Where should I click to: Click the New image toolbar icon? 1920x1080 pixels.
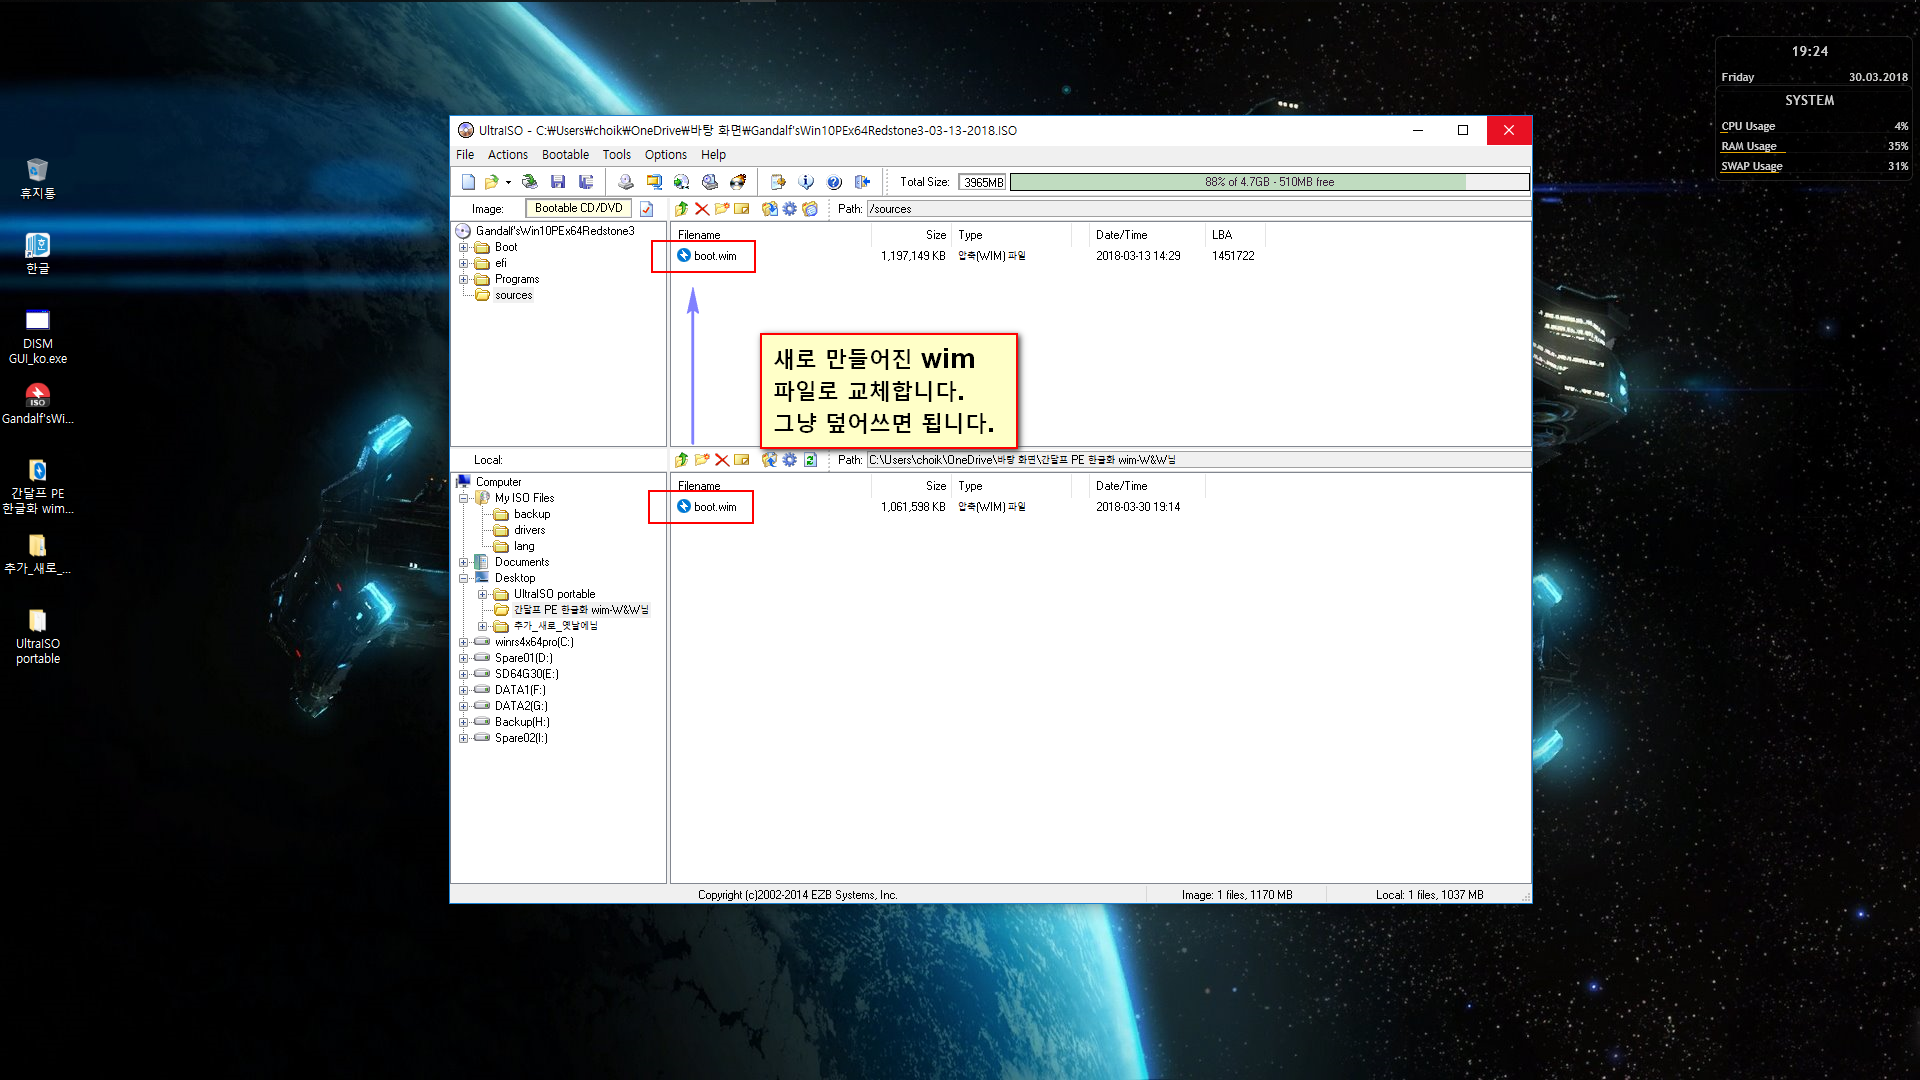468,182
